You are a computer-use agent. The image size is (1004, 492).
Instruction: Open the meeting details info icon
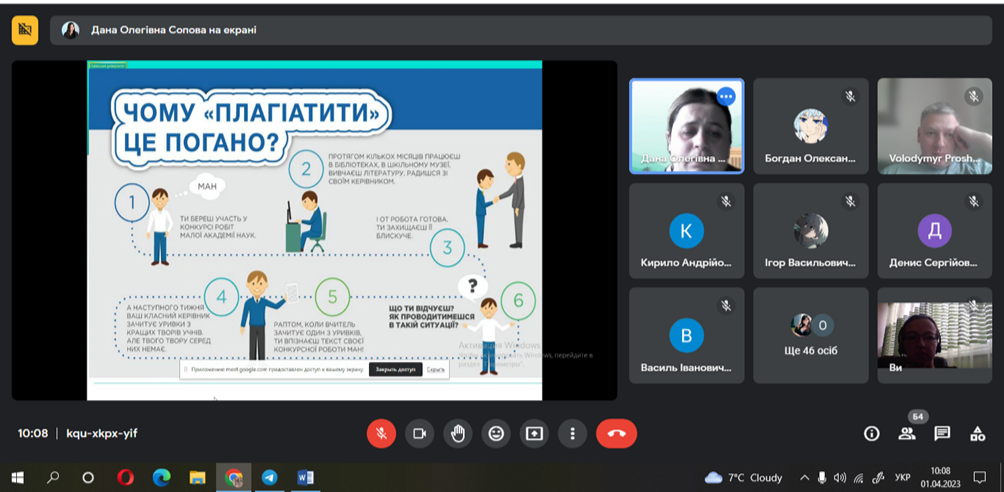point(872,433)
